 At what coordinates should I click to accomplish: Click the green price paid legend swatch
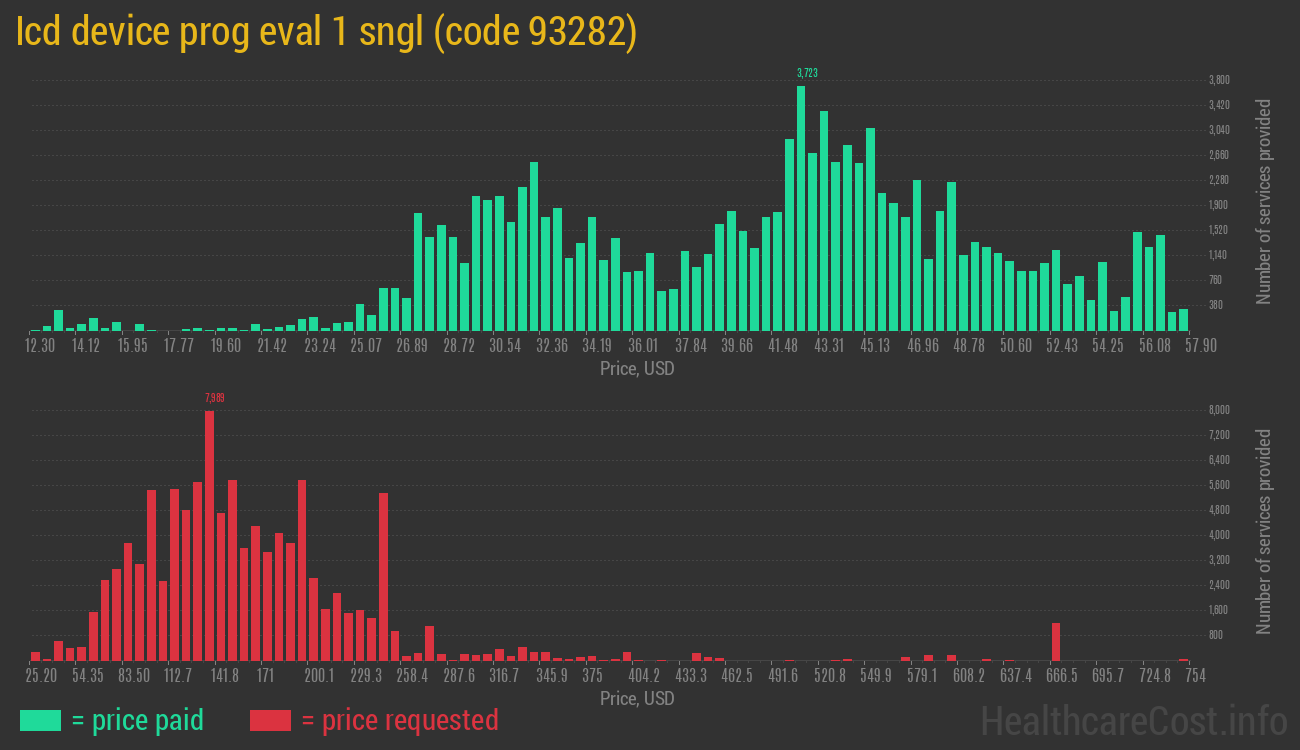40,720
